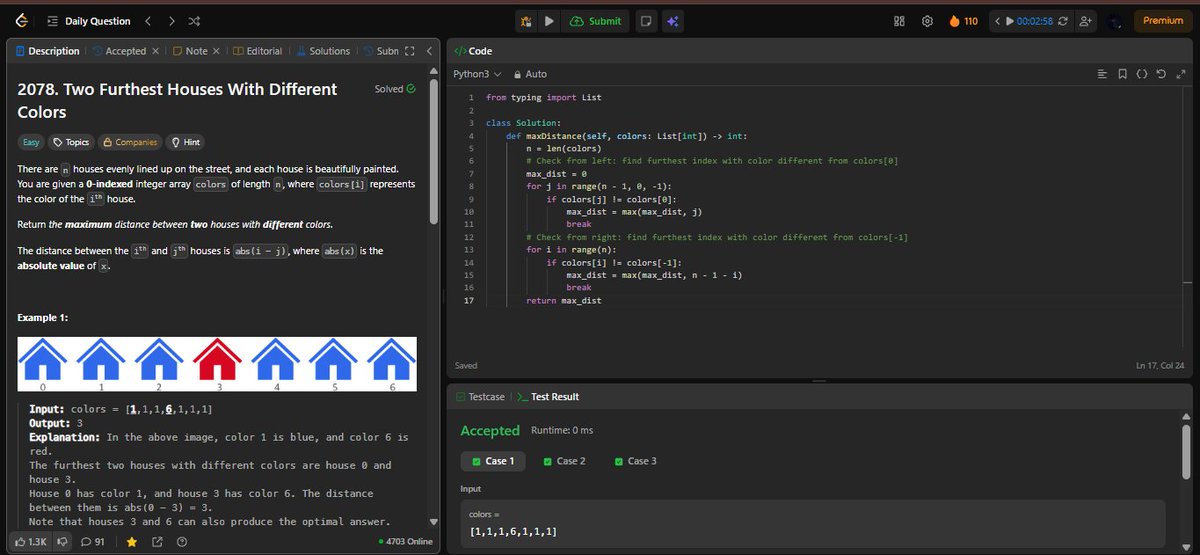Submit the solution
Image resolution: width=1200 pixels, height=555 pixels.
click(596, 21)
